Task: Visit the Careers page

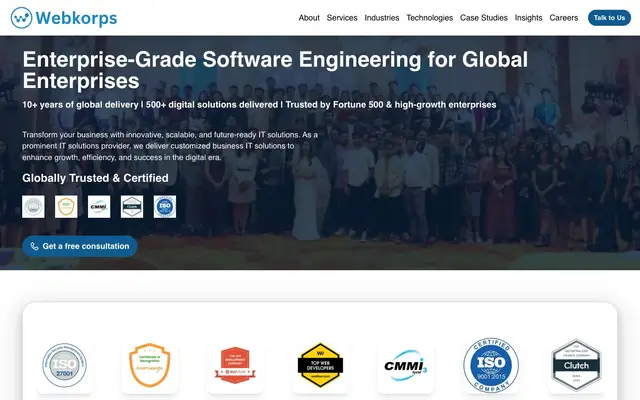Action: click(x=564, y=18)
